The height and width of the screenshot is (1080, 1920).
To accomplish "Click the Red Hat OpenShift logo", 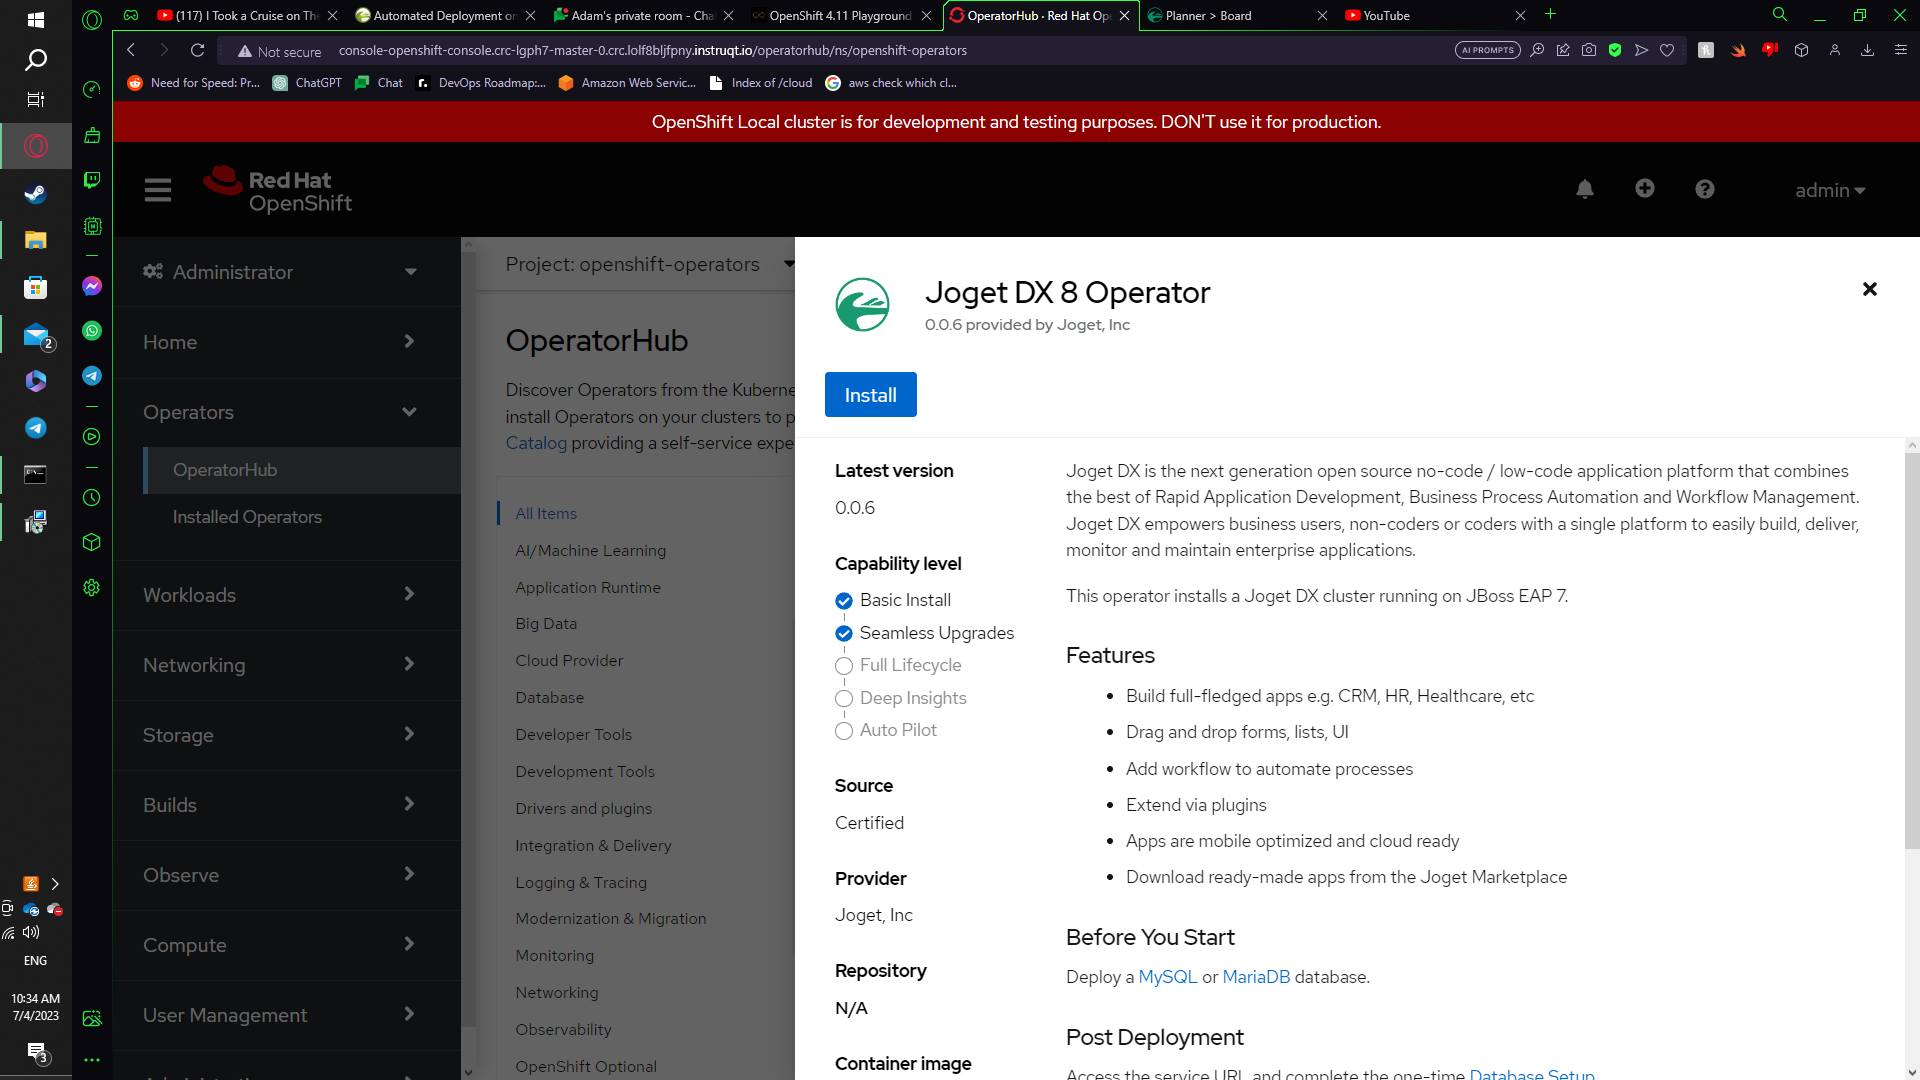I will point(278,190).
